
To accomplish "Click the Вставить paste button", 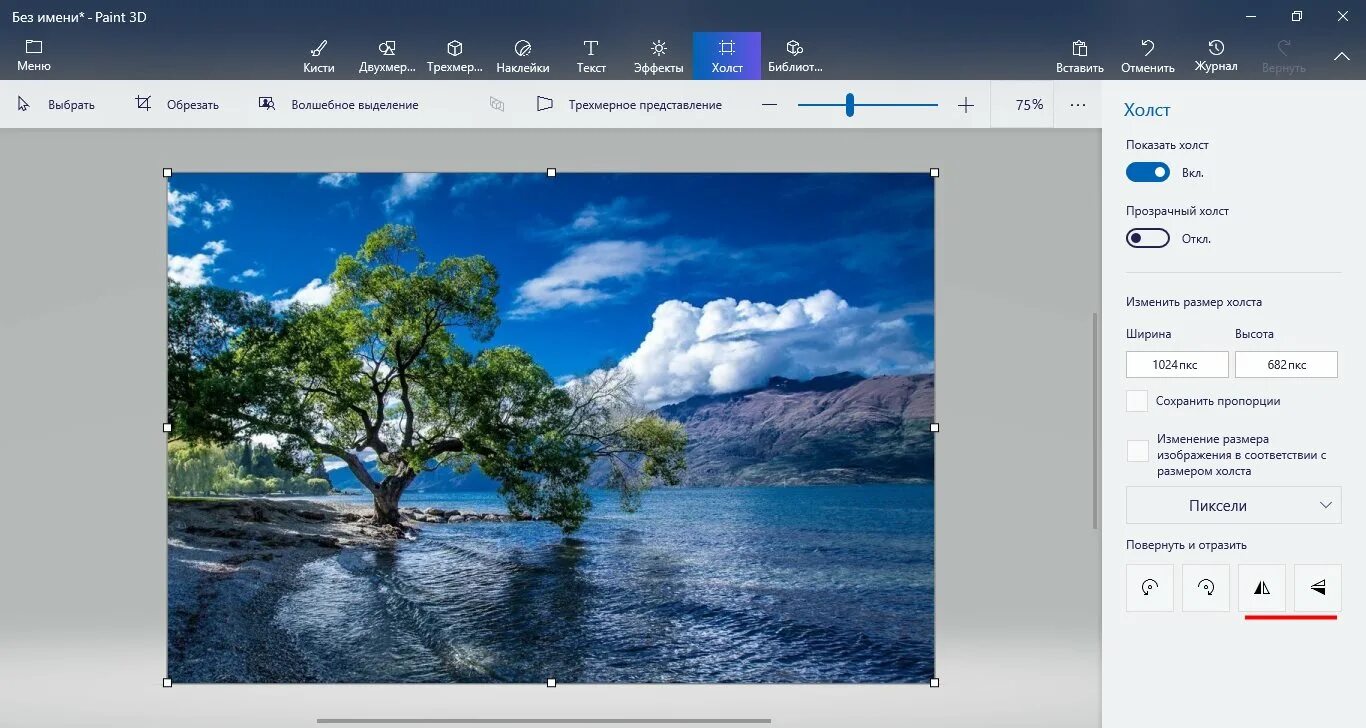I will click(x=1080, y=56).
